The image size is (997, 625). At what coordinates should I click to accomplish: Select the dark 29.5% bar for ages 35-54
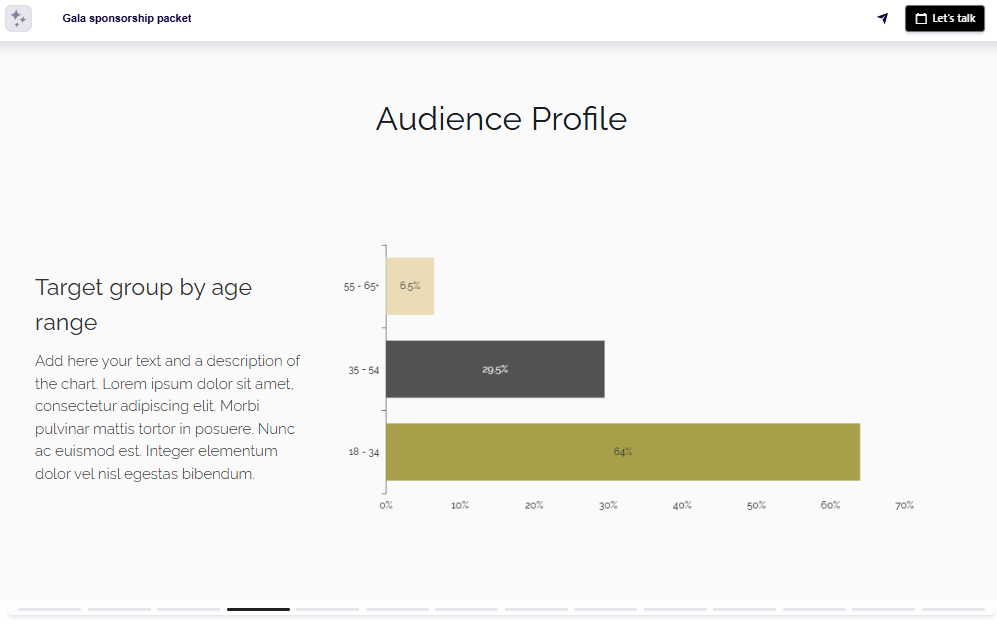495,369
